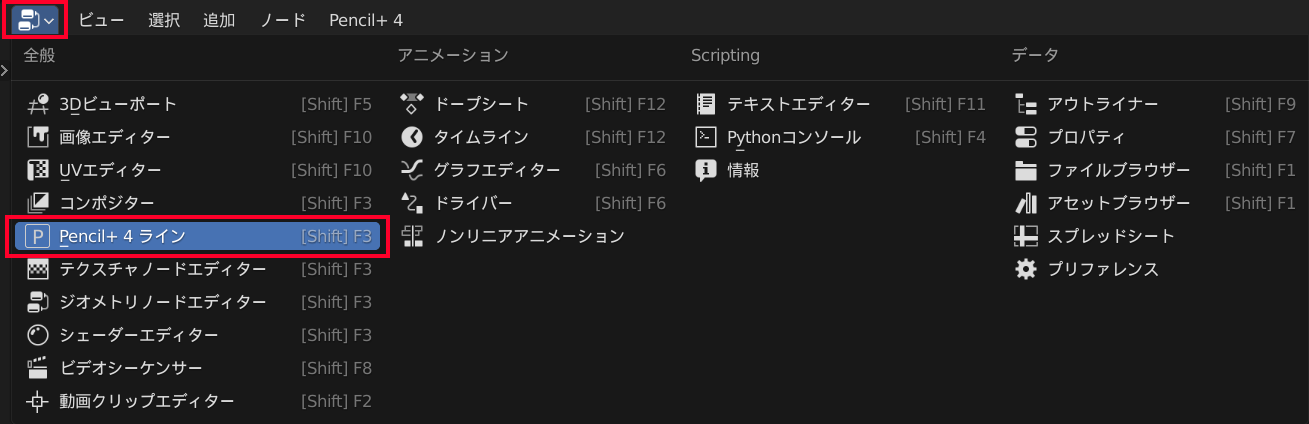The height and width of the screenshot is (424, 1309).
Task: Select the Dope Sheet icon
Action: pyautogui.click(x=412, y=104)
